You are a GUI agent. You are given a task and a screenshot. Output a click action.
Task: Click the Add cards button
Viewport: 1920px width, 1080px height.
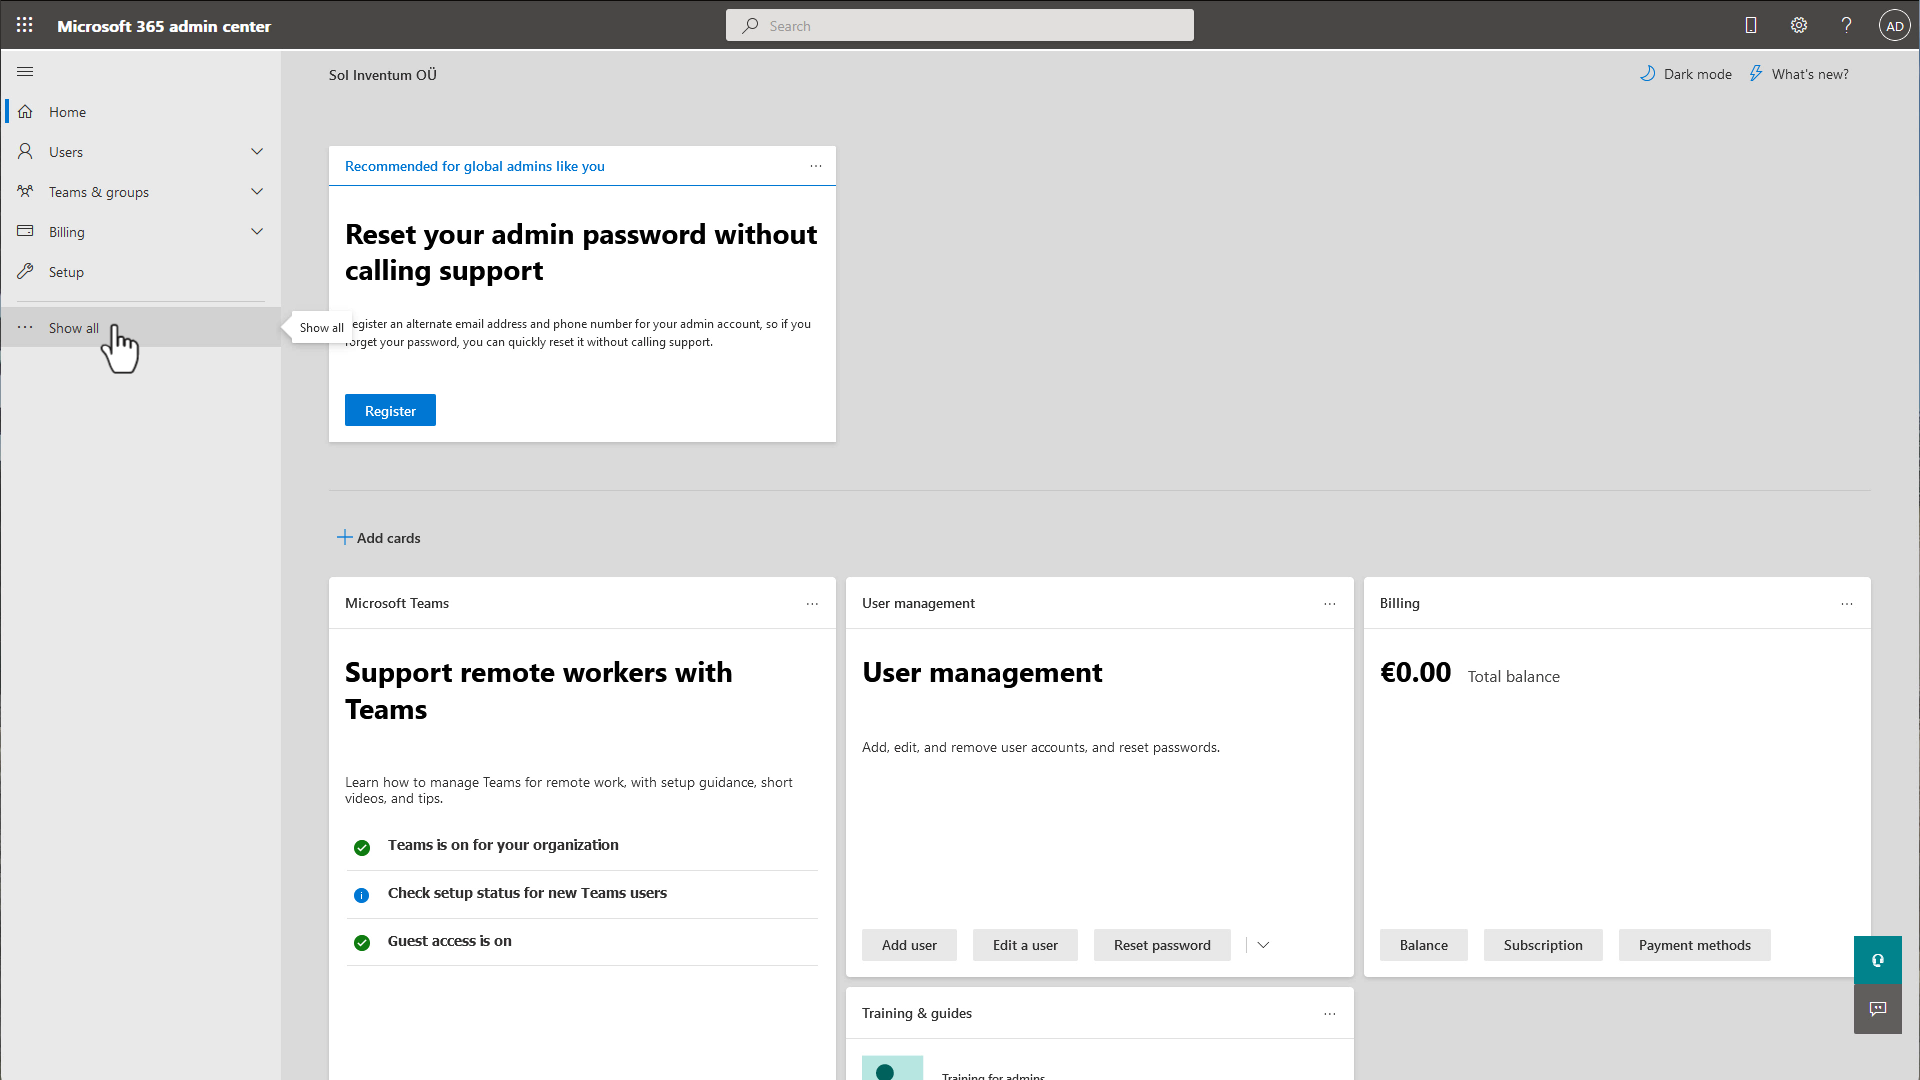378,537
